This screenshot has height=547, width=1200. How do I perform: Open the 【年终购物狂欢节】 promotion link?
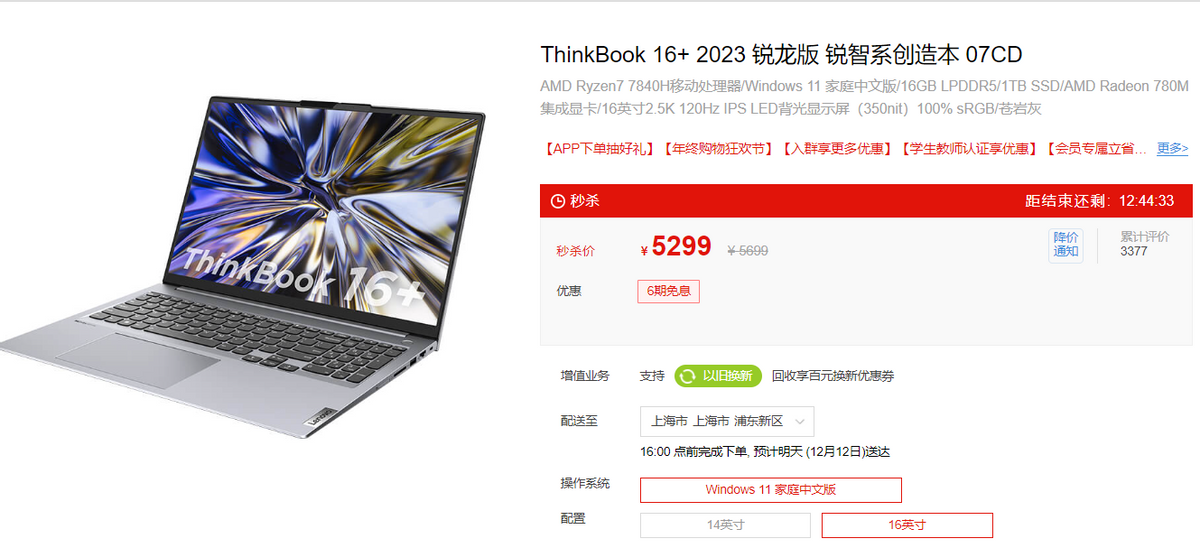click(x=718, y=148)
